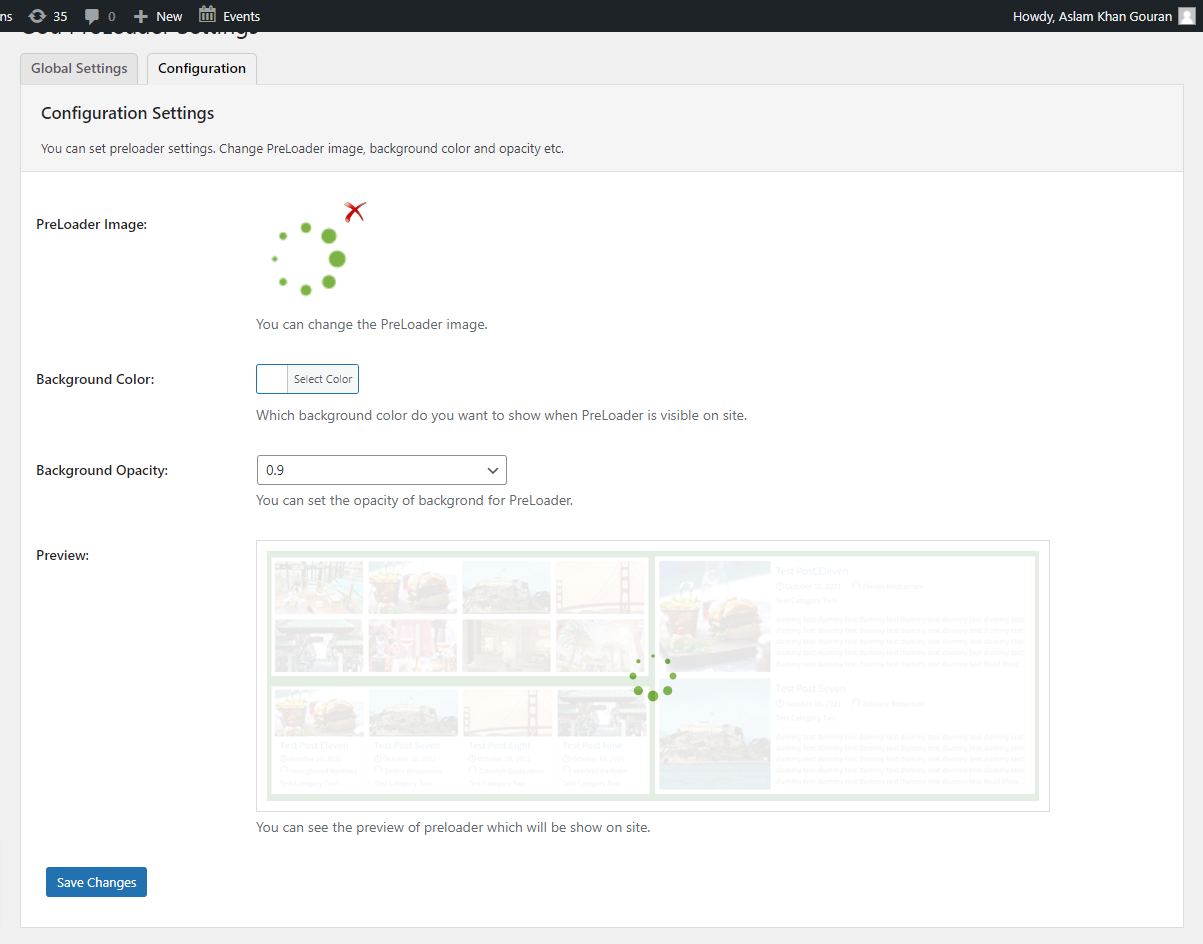Image resolution: width=1203 pixels, height=944 pixels.
Task: Open the Howdy, Aslam Khan Gouran menu
Action: coord(1092,16)
